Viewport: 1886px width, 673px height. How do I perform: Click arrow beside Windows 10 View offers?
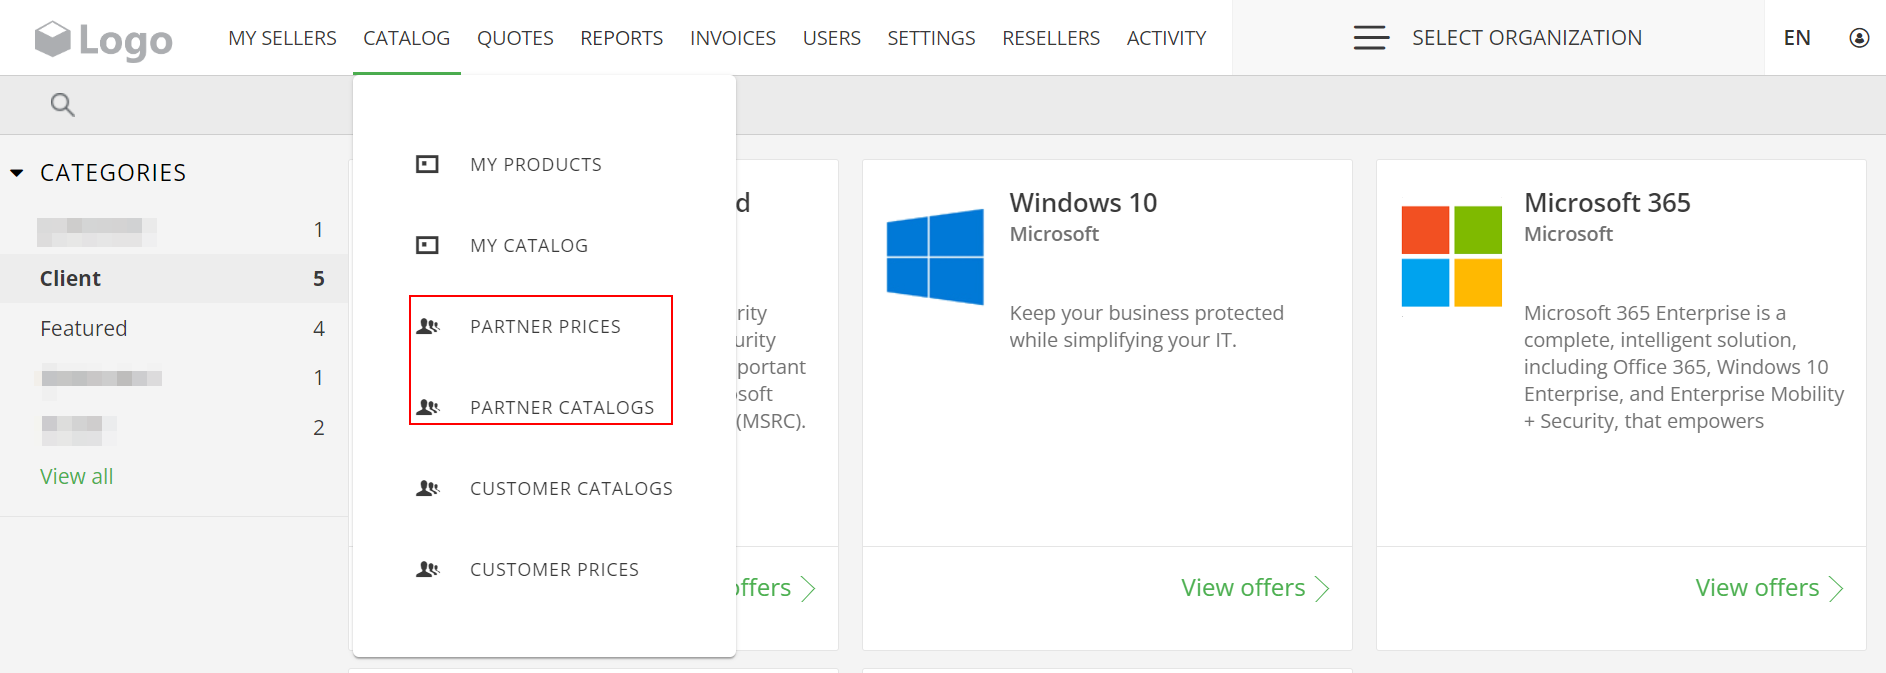tap(1322, 588)
